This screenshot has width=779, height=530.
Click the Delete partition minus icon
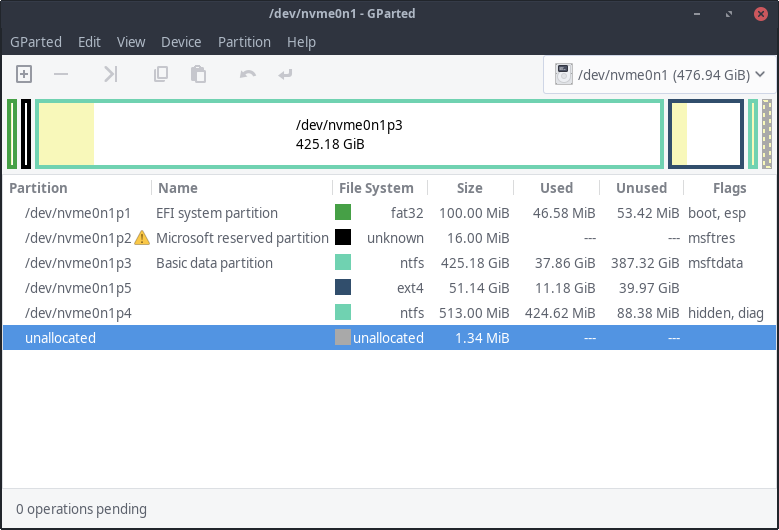click(x=61, y=75)
